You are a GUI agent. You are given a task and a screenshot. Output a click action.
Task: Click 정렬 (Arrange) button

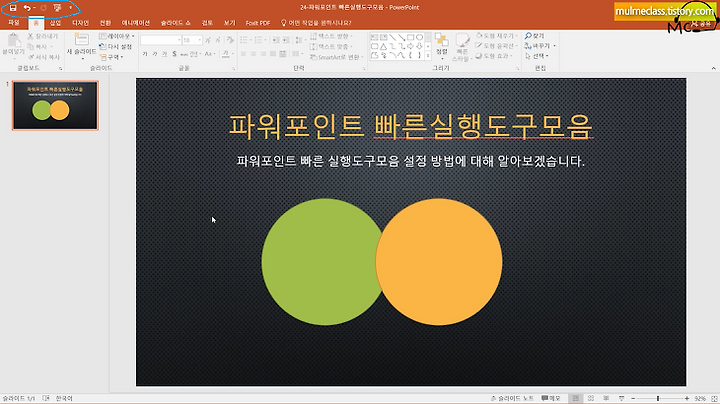442,46
